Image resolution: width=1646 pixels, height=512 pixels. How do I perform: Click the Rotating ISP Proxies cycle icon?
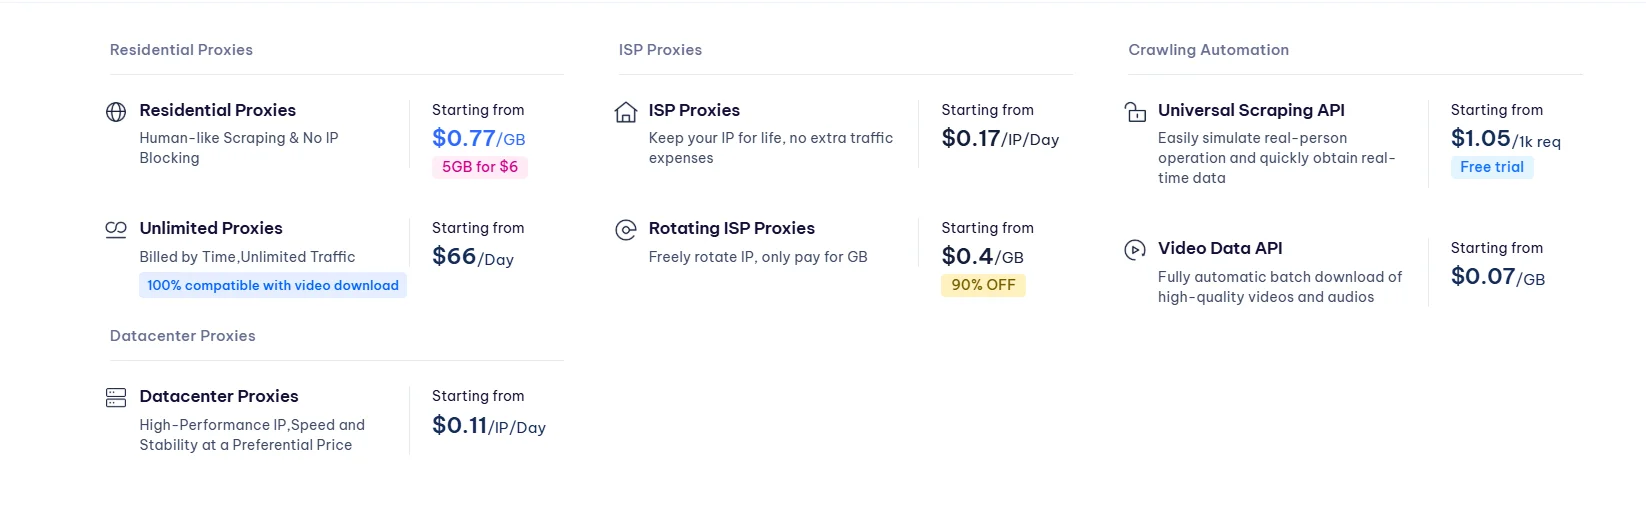point(626,230)
